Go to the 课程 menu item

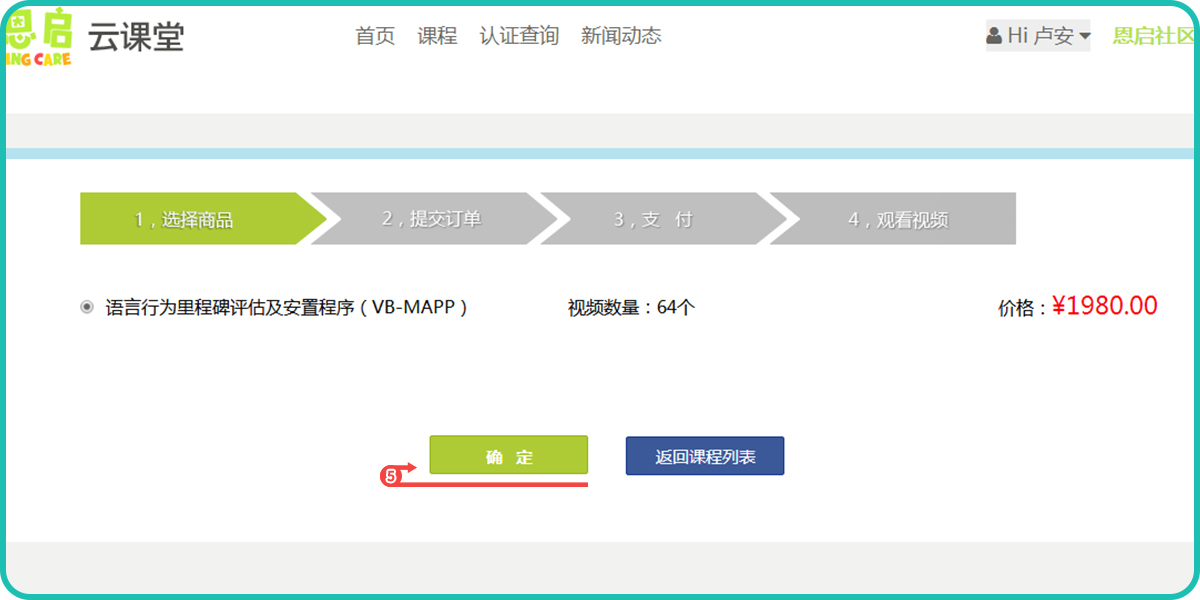click(x=437, y=36)
